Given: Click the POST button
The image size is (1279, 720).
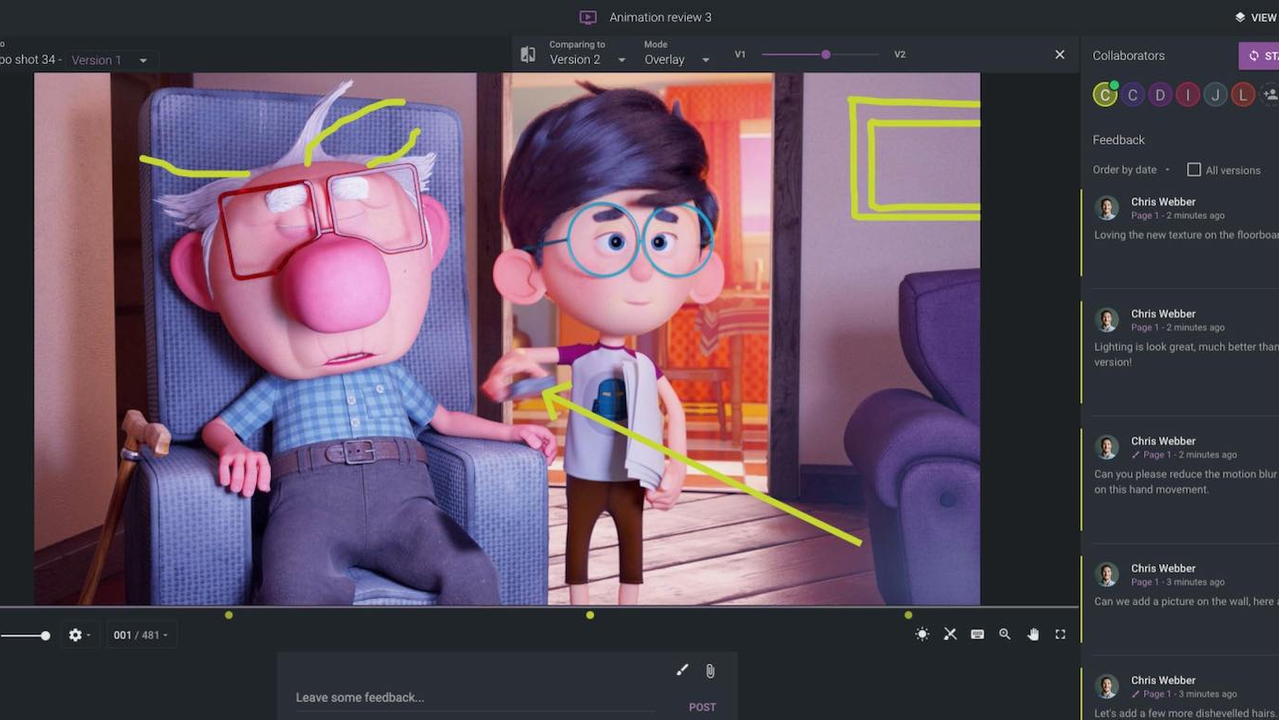Looking at the screenshot, I should (x=702, y=707).
